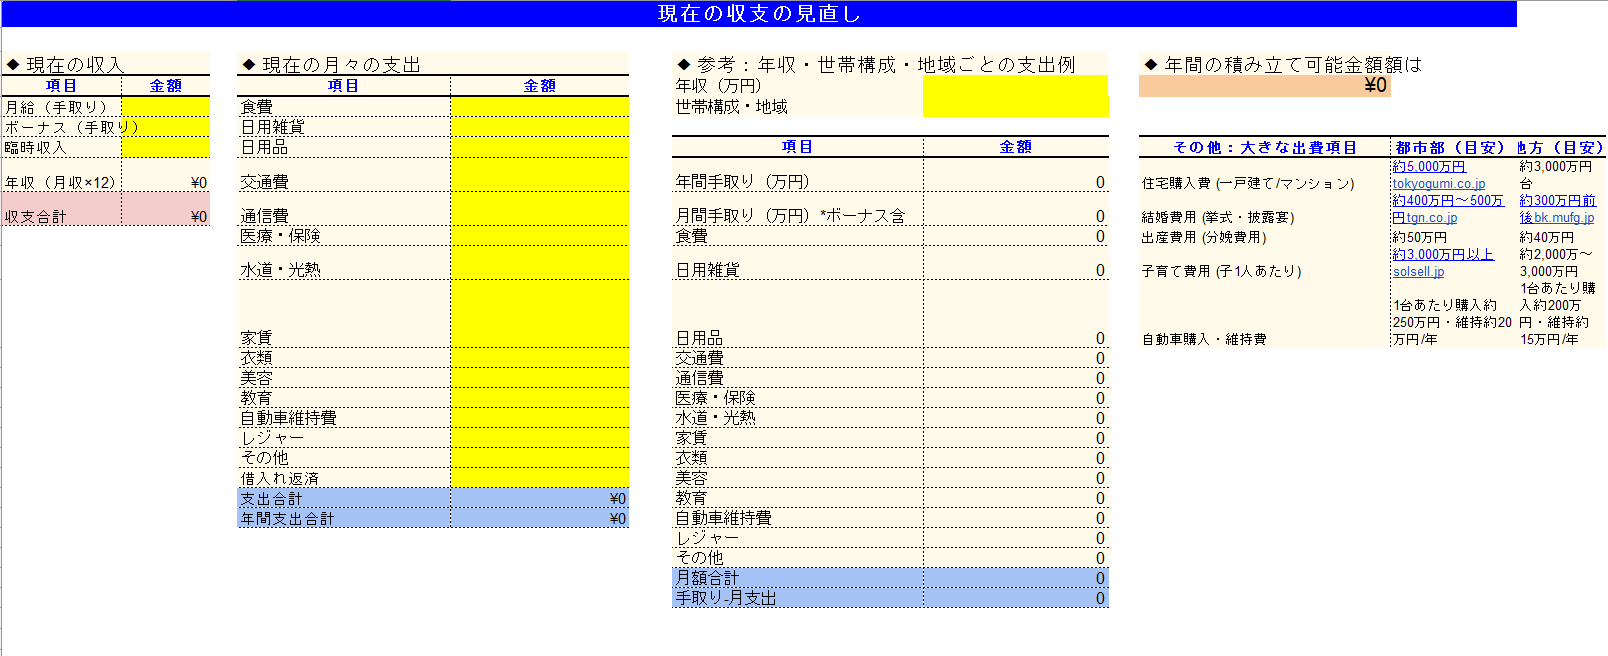
Task: Select the yellow 年収（万円） input cell
Action: pos(1015,86)
